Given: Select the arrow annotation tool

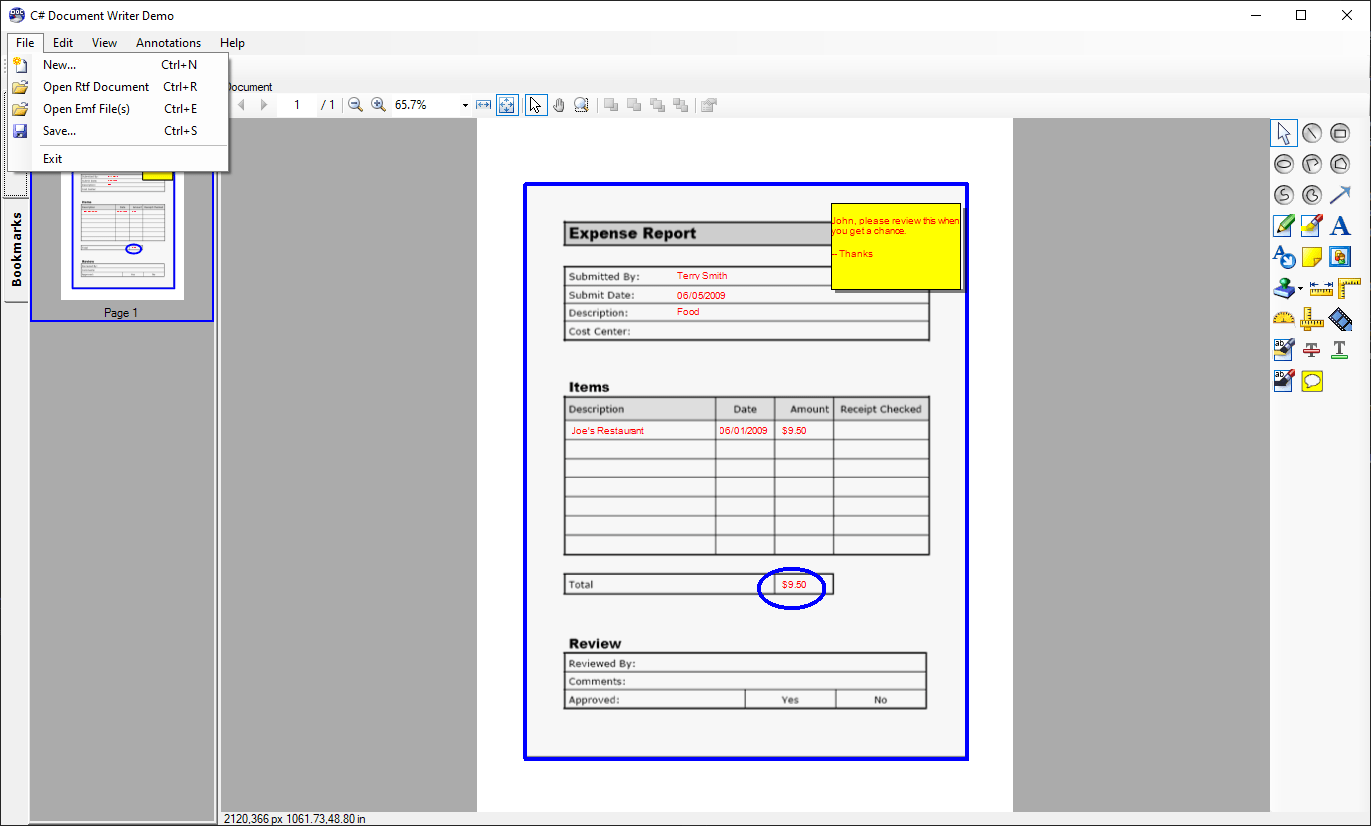Looking at the screenshot, I should click(x=1339, y=195).
